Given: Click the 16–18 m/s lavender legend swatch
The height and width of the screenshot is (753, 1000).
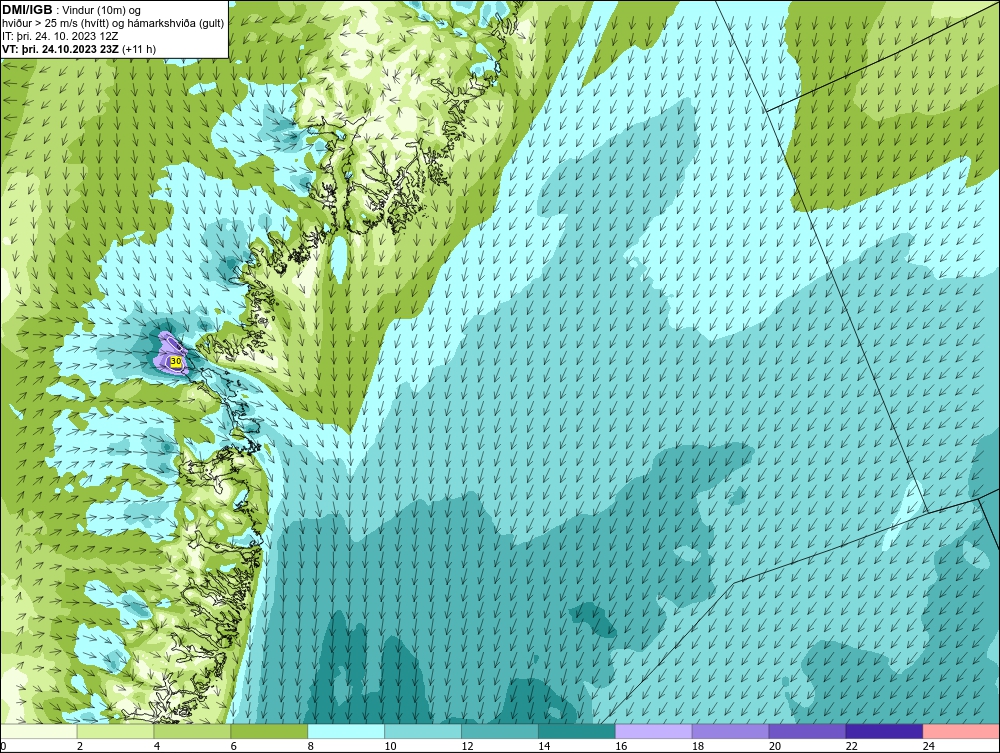Looking at the screenshot, I should coord(654,731).
